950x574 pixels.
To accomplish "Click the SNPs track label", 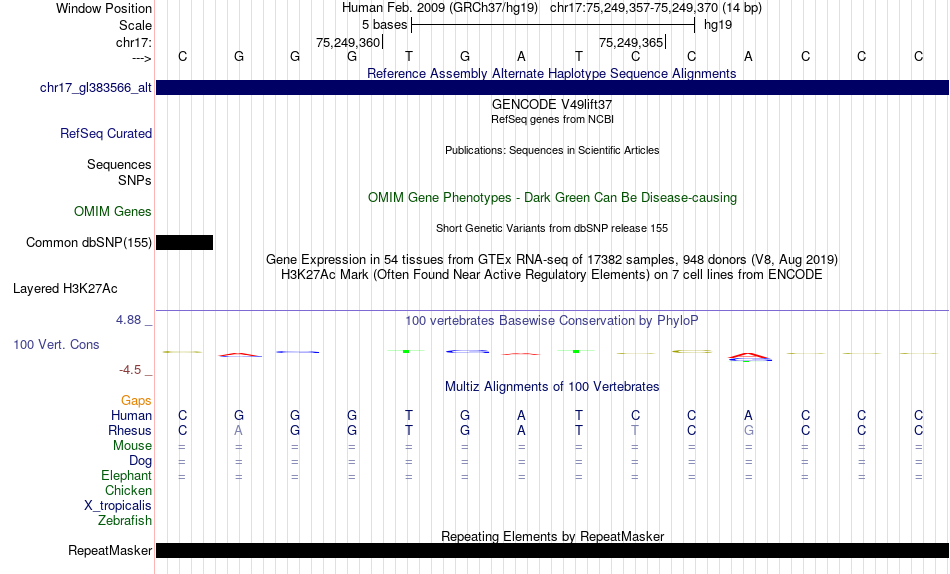I will click(x=135, y=181).
